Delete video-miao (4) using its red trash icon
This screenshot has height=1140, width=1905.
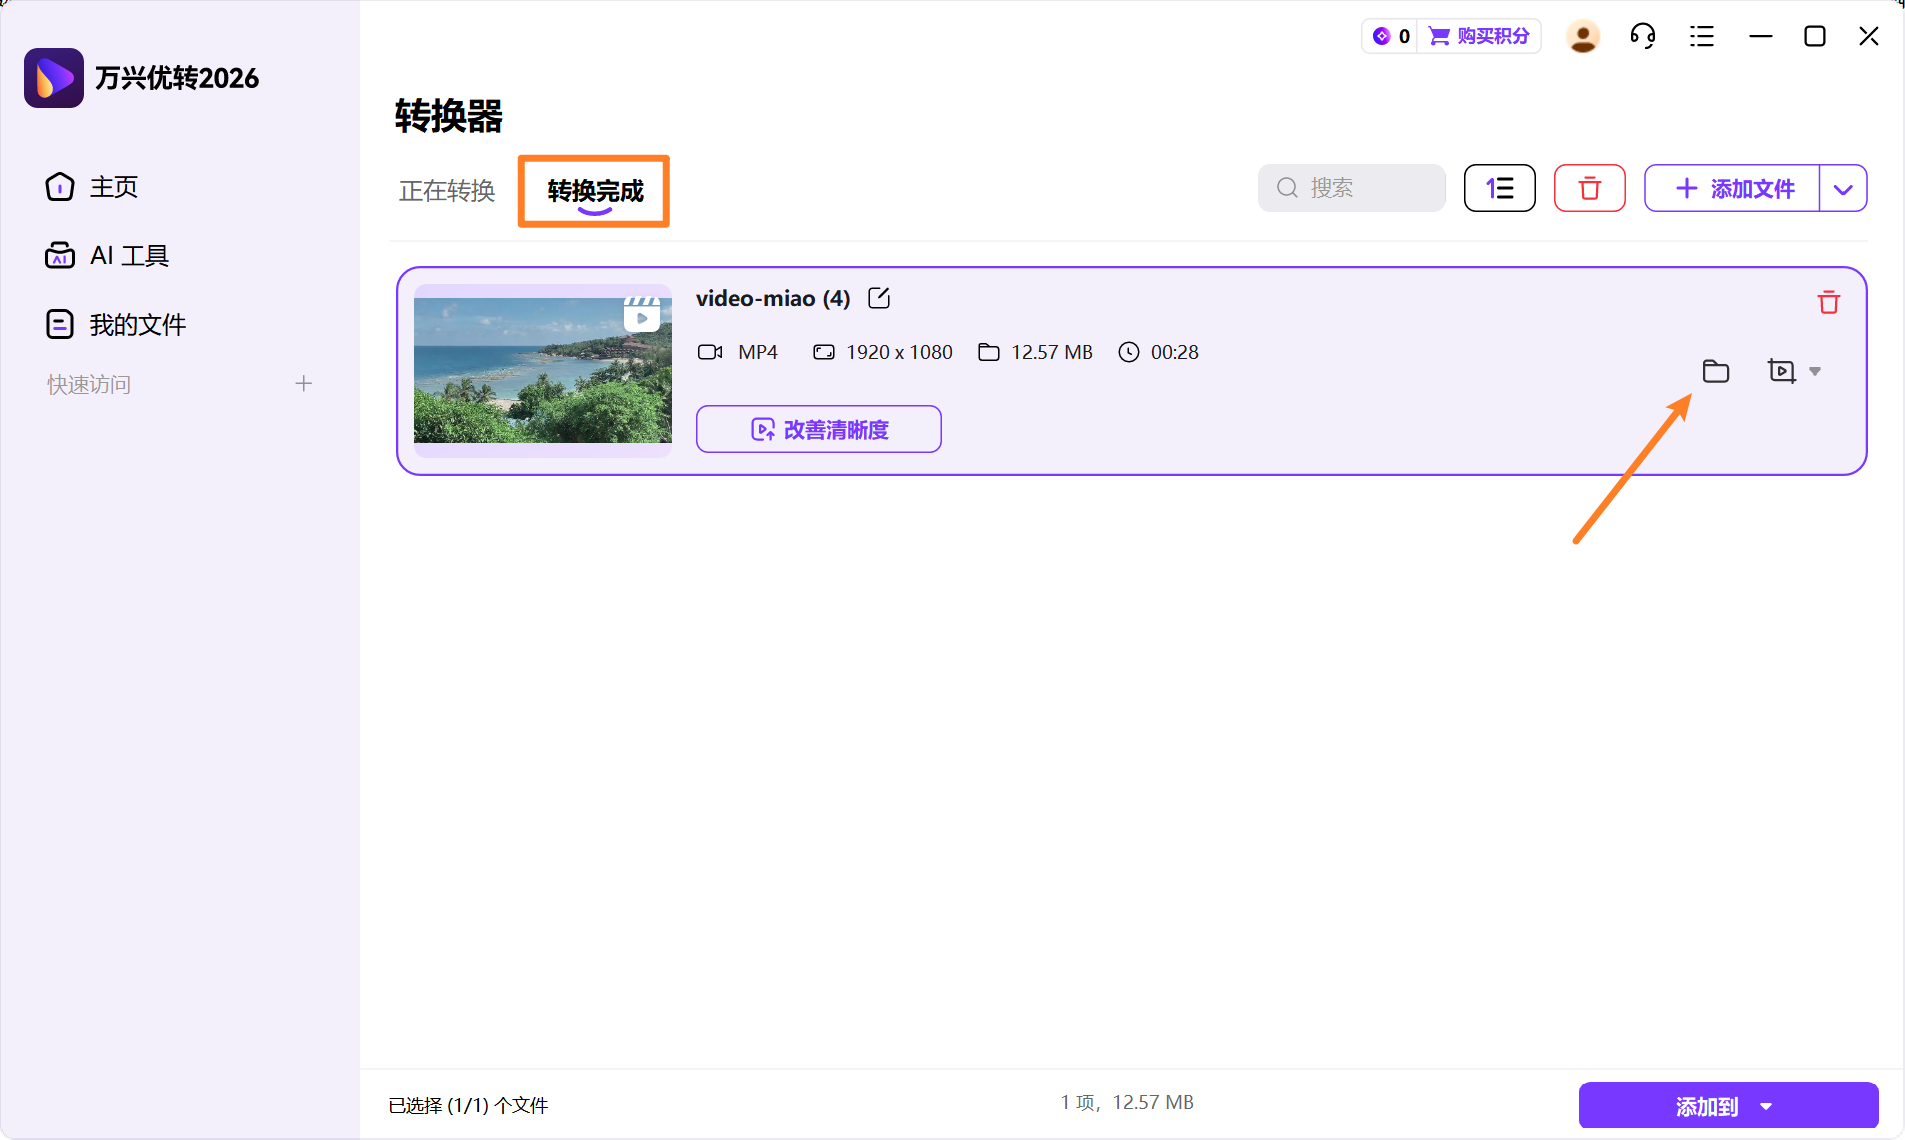[1828, 302]
